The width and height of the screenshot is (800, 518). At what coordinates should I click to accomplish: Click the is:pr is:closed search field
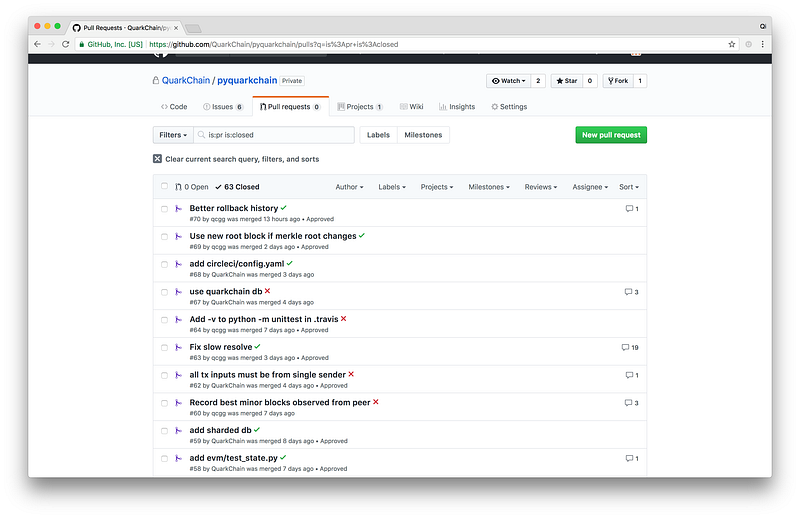point(274,135)
